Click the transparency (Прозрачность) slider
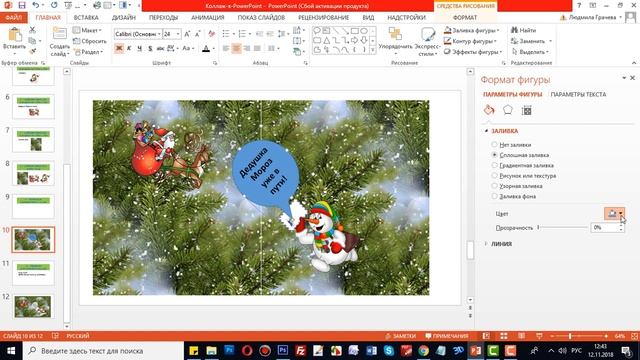640x360 pixels. 563,227
